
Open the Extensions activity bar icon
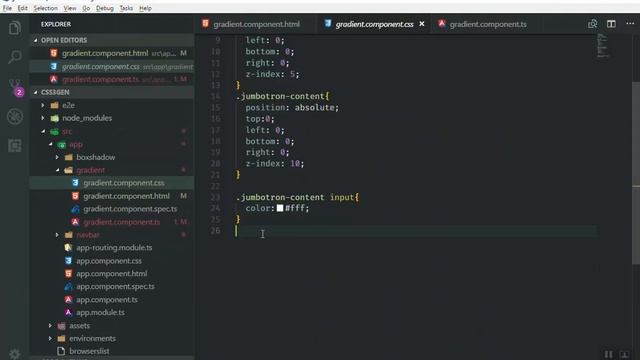(15, 146)
